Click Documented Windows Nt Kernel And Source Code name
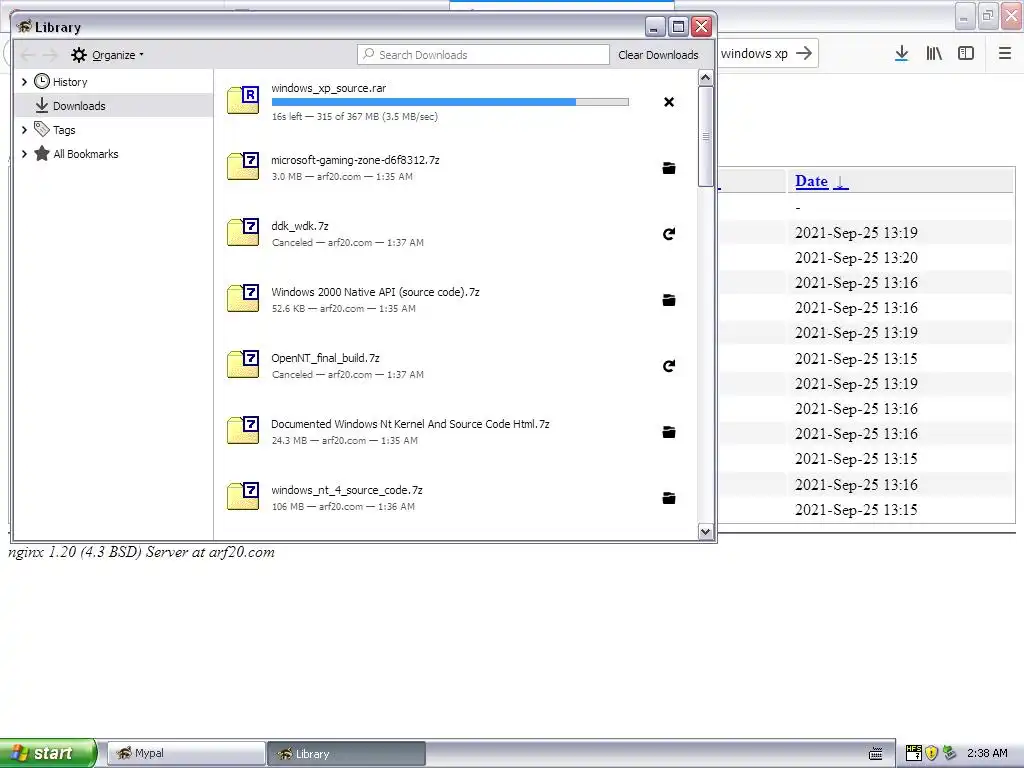This screenshot has height=768, width=1024. pyautogui.click(x=410, y=424)
